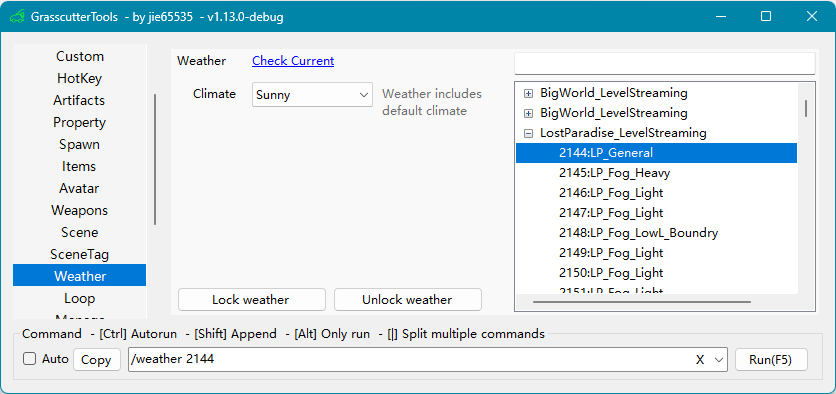Collapse the LostParadise_LevelStreaming node
The width and height of the screenshot is (836, 394).
528,133
